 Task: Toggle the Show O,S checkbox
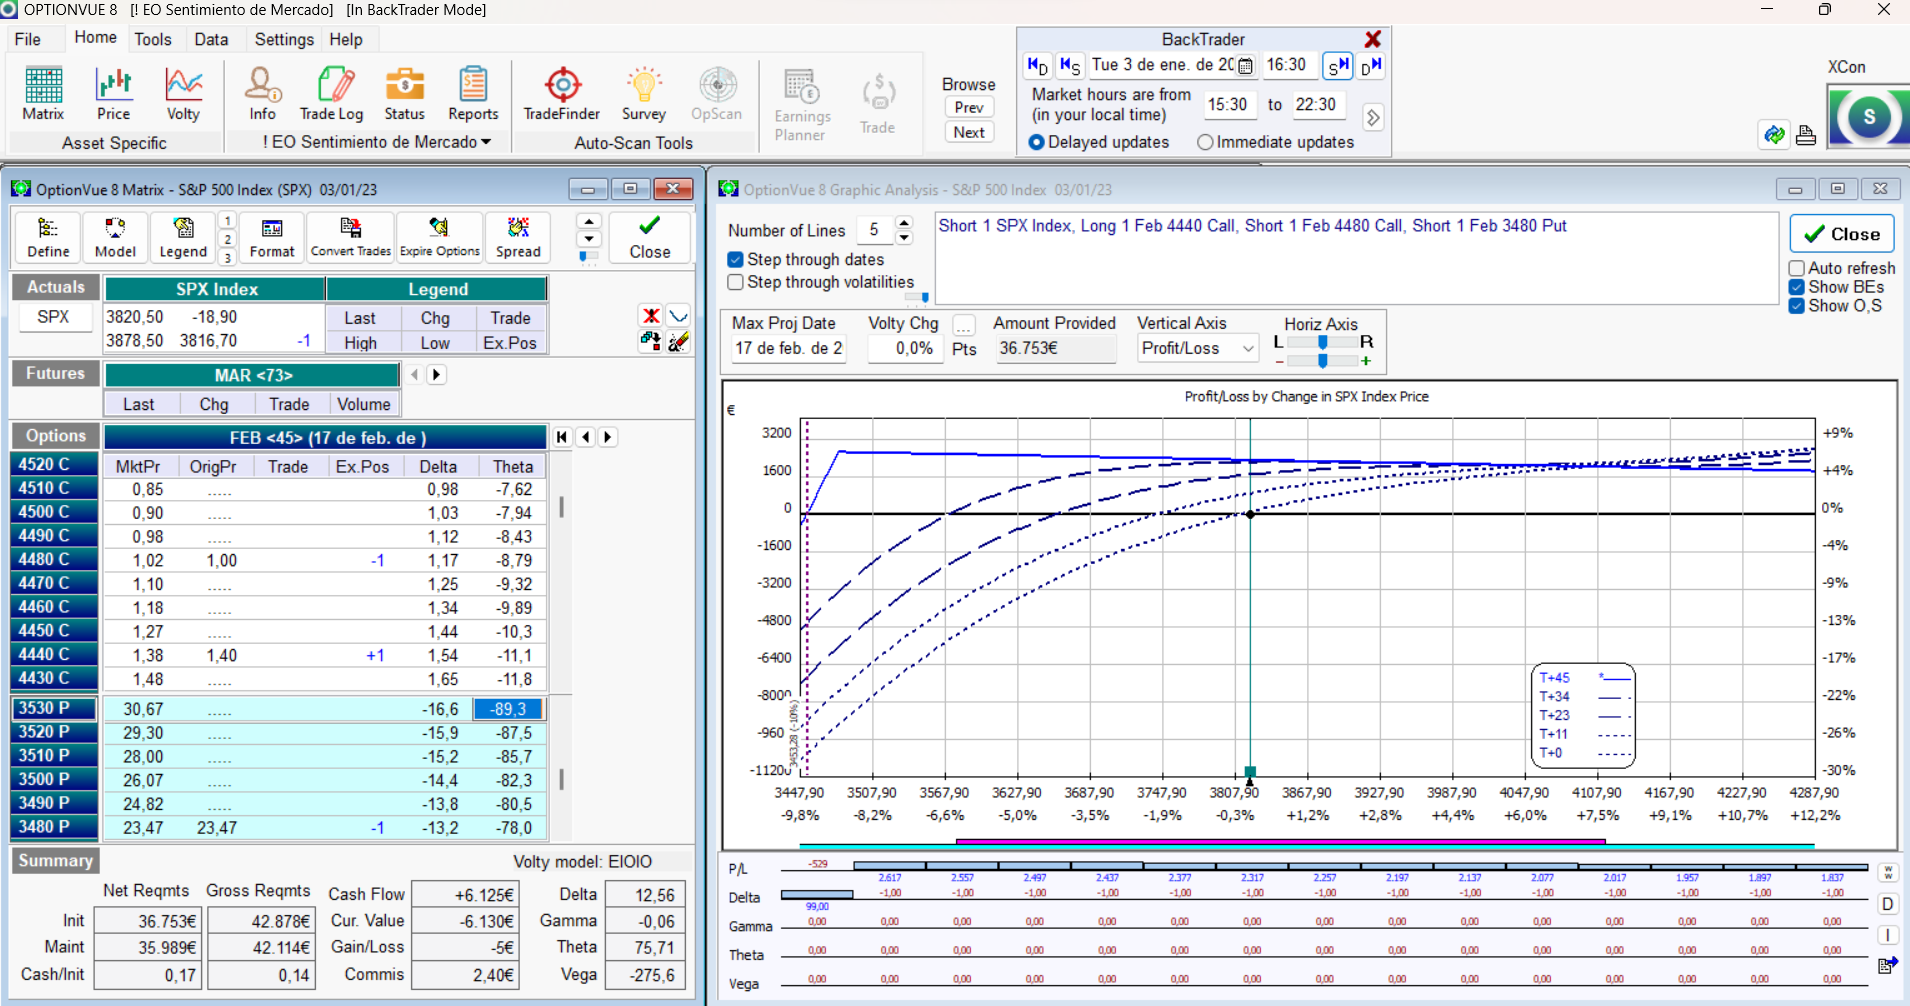1797,306
